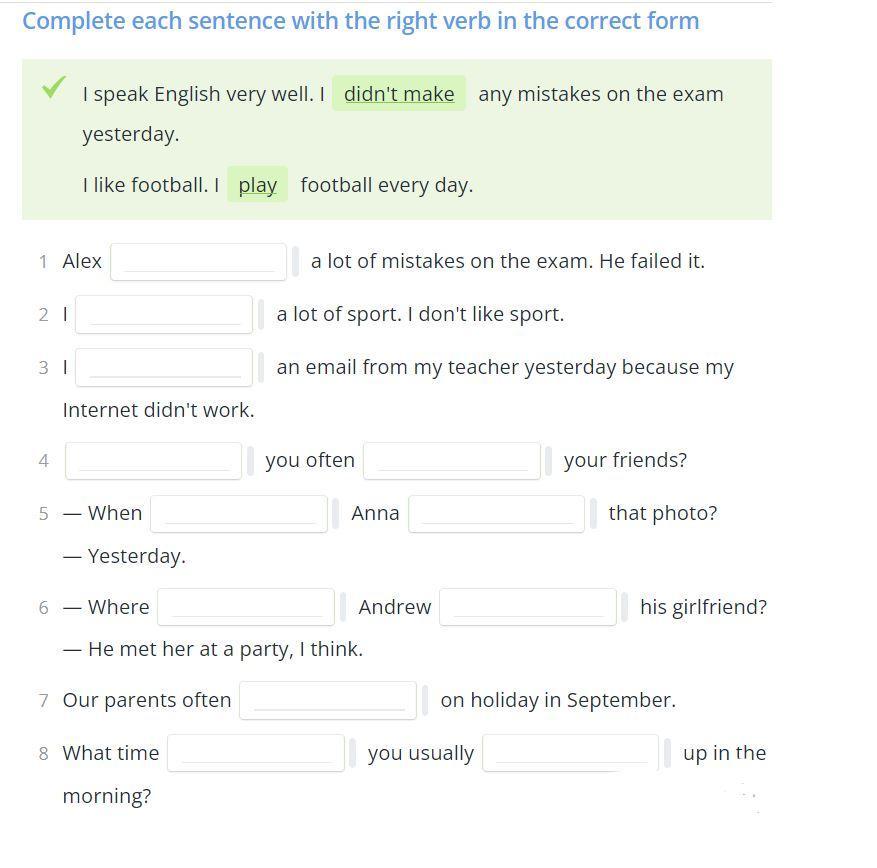The width and height of the screenshot is (877, 868).
Task: Click the blank after "Where"
Action: point(246,607)
